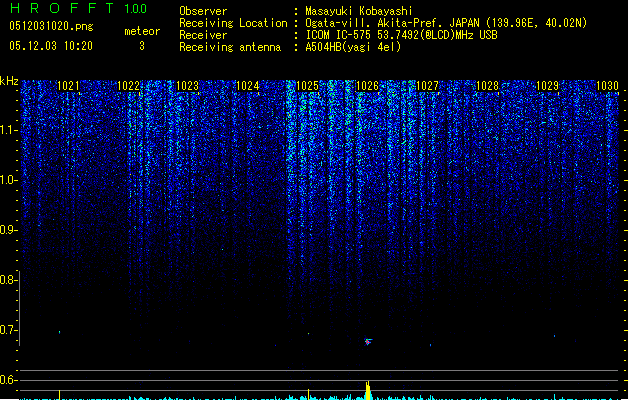Screen dimensions: 629x400
Task: Click the red meteor echo spot below 1026
Action: [368, 342]
